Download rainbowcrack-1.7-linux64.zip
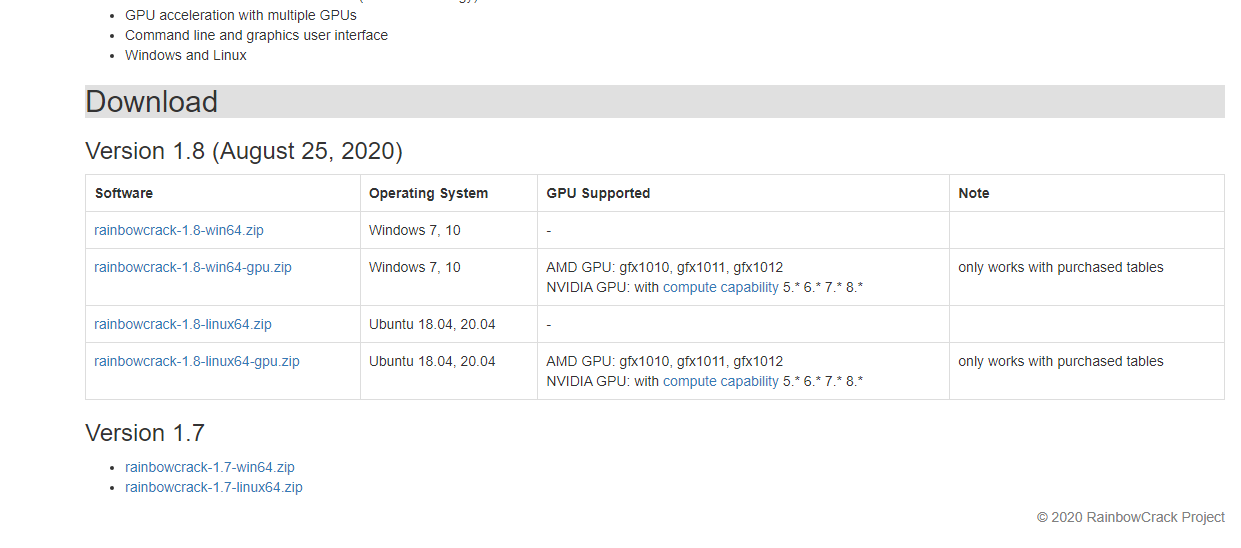This screenshot has height=548, width=1241. tap(214, 487)
